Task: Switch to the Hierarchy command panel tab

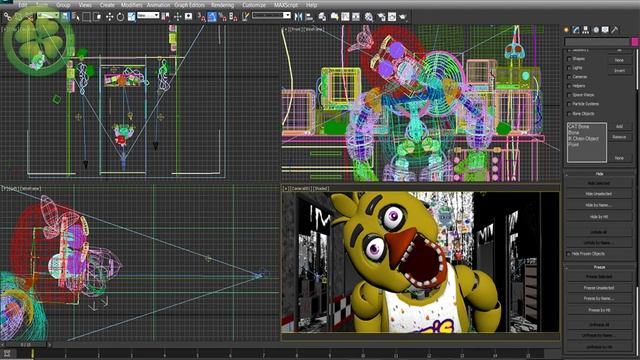Action: pos(586,30)
